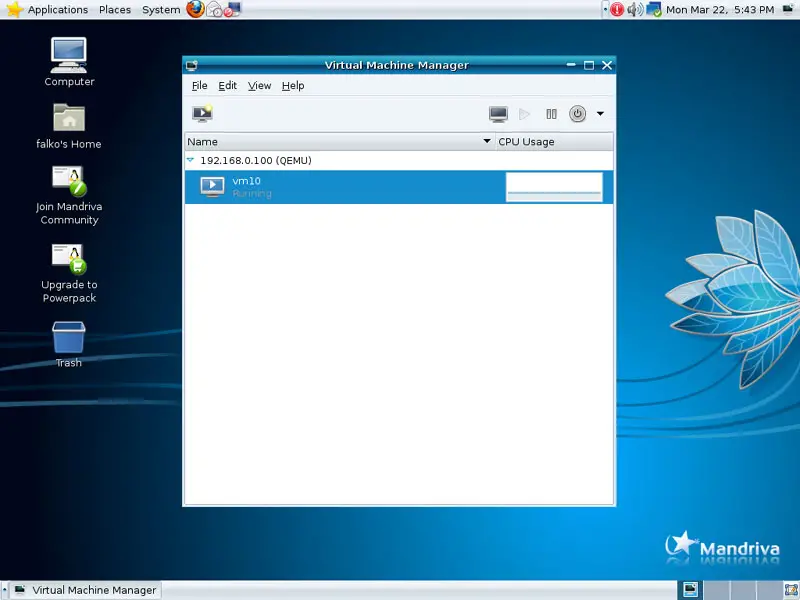Image resolution: width=800 pixels, height=600 pixels.
Task: Pause the vm10 virtual machine
Action: point(551,114)
